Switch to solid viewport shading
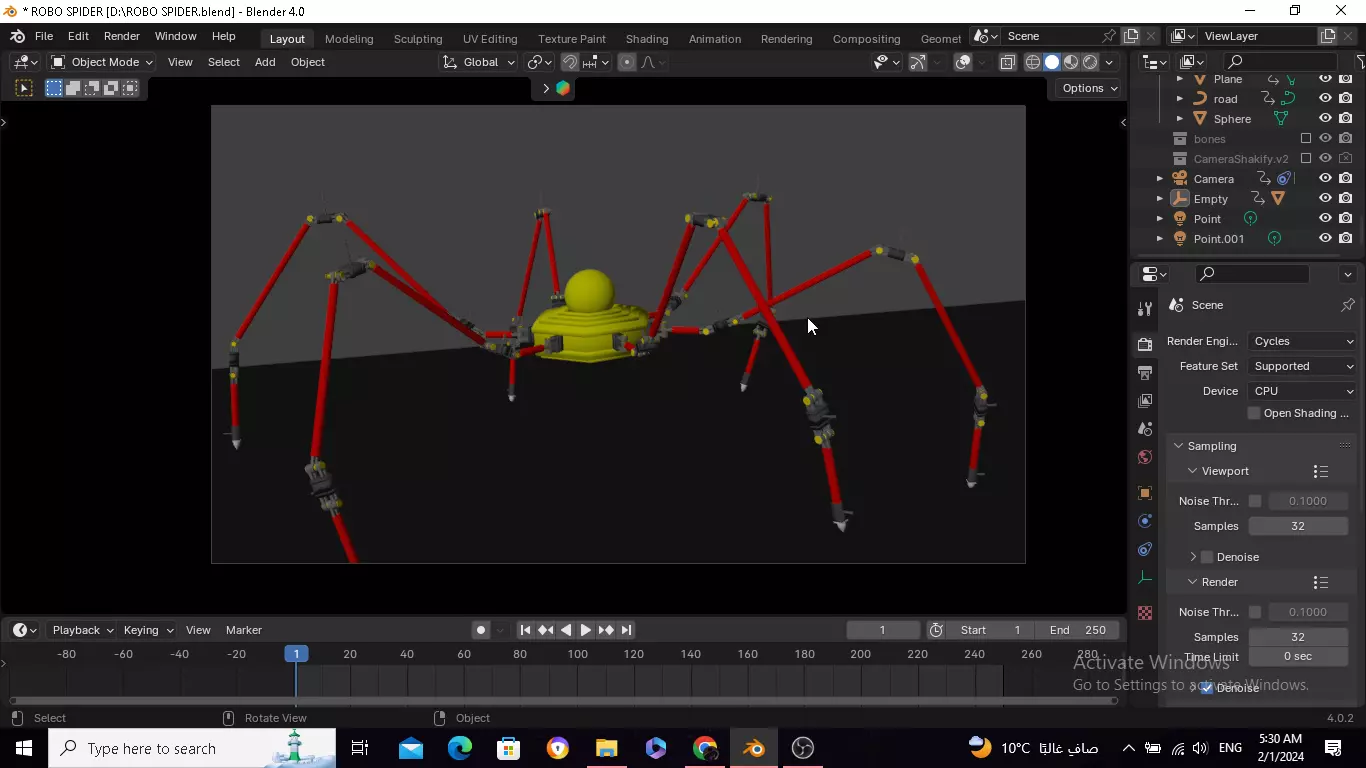 coord(1052,62)
